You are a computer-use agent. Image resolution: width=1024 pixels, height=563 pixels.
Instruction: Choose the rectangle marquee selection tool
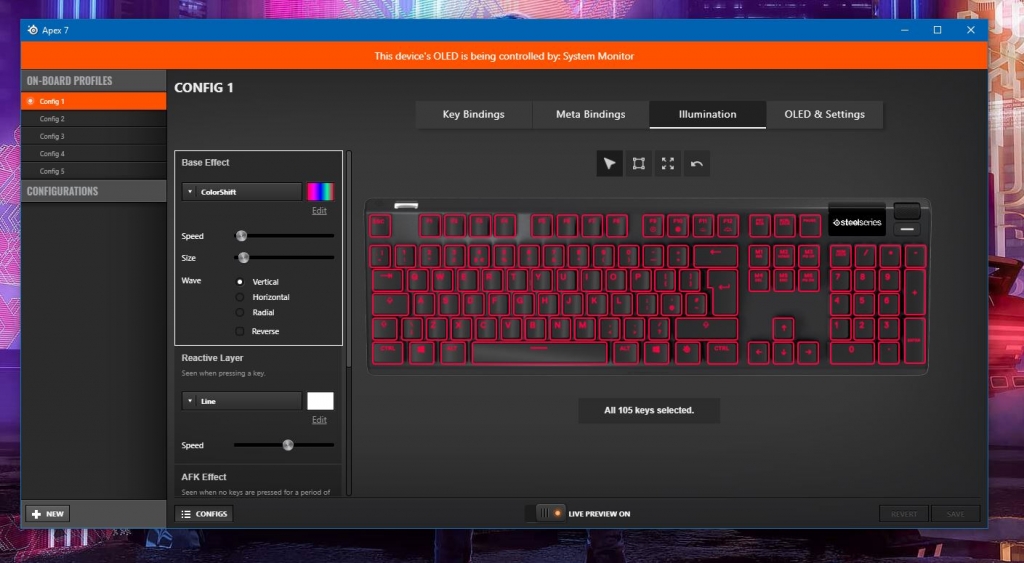coord(638,164)
